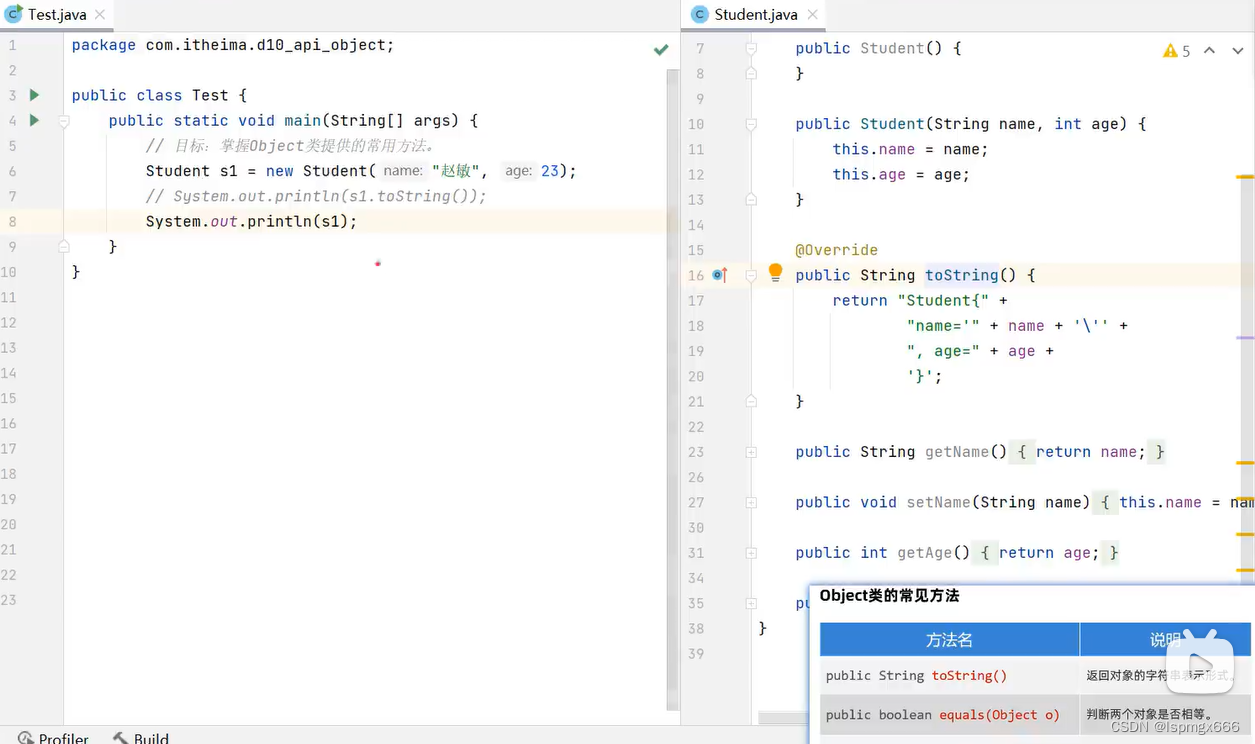Collapse the toString method fold marker
1255x744 pixels.
pyautogui.click(x=751, y=275)
